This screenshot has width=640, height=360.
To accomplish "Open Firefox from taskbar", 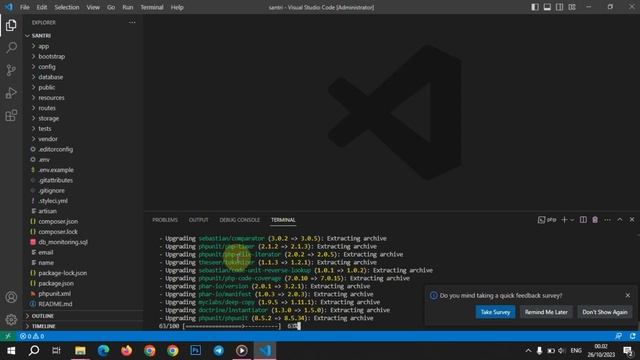I will coord(126,351).
